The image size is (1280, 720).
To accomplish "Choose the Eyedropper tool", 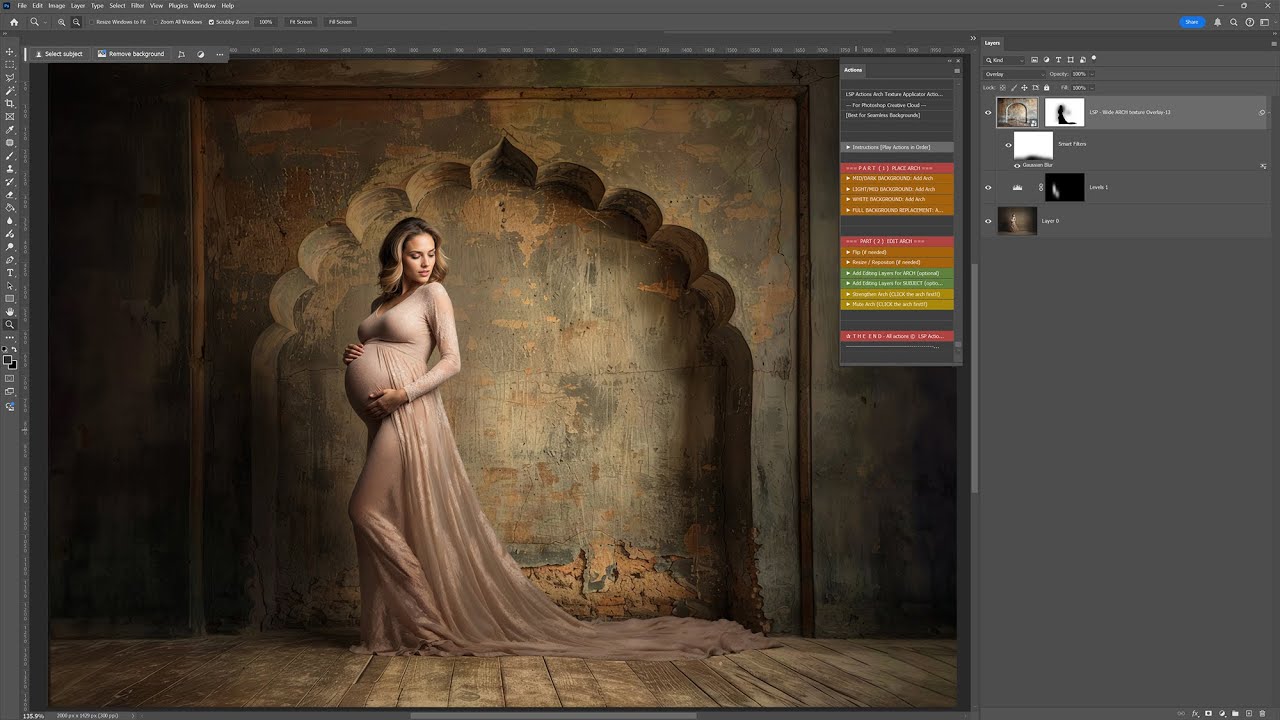I will coord(10,130).
